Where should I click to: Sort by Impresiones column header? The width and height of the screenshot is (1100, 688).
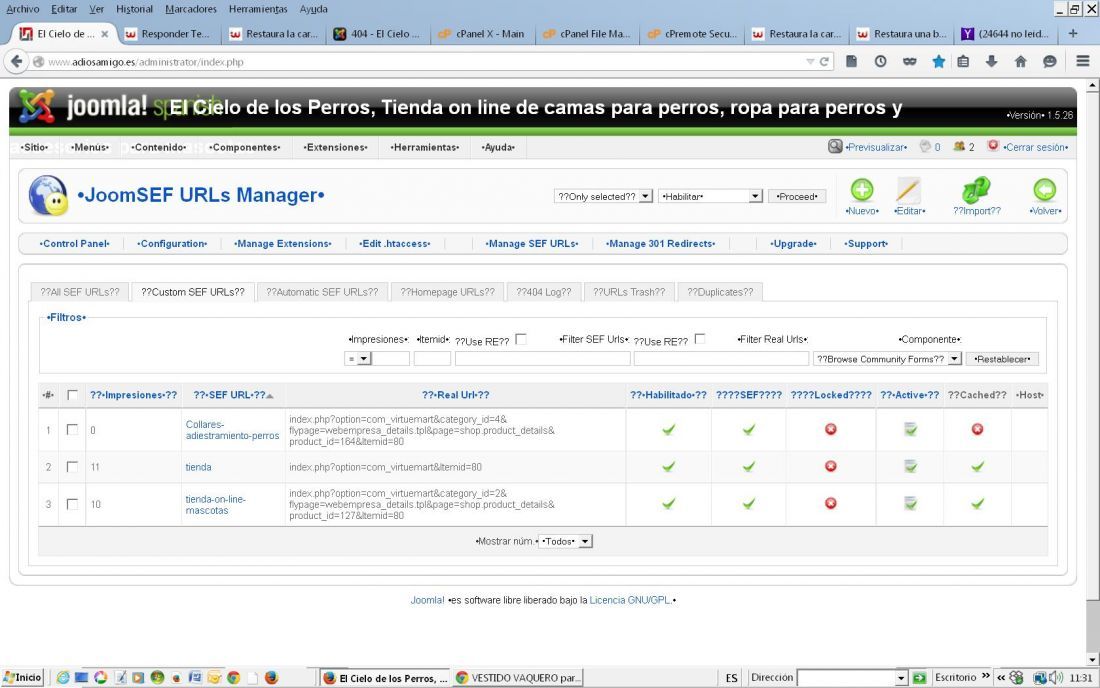tap(133, 395)
